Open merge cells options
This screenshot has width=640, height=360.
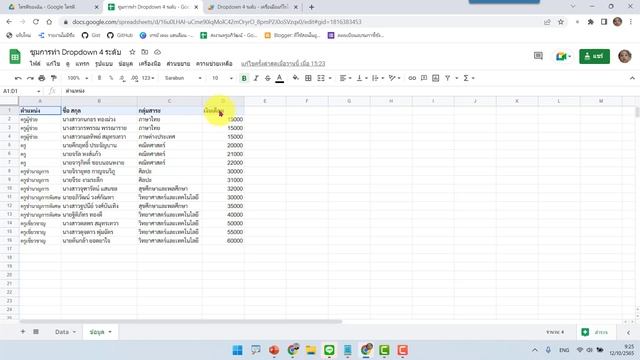click(x=324, y=78)
